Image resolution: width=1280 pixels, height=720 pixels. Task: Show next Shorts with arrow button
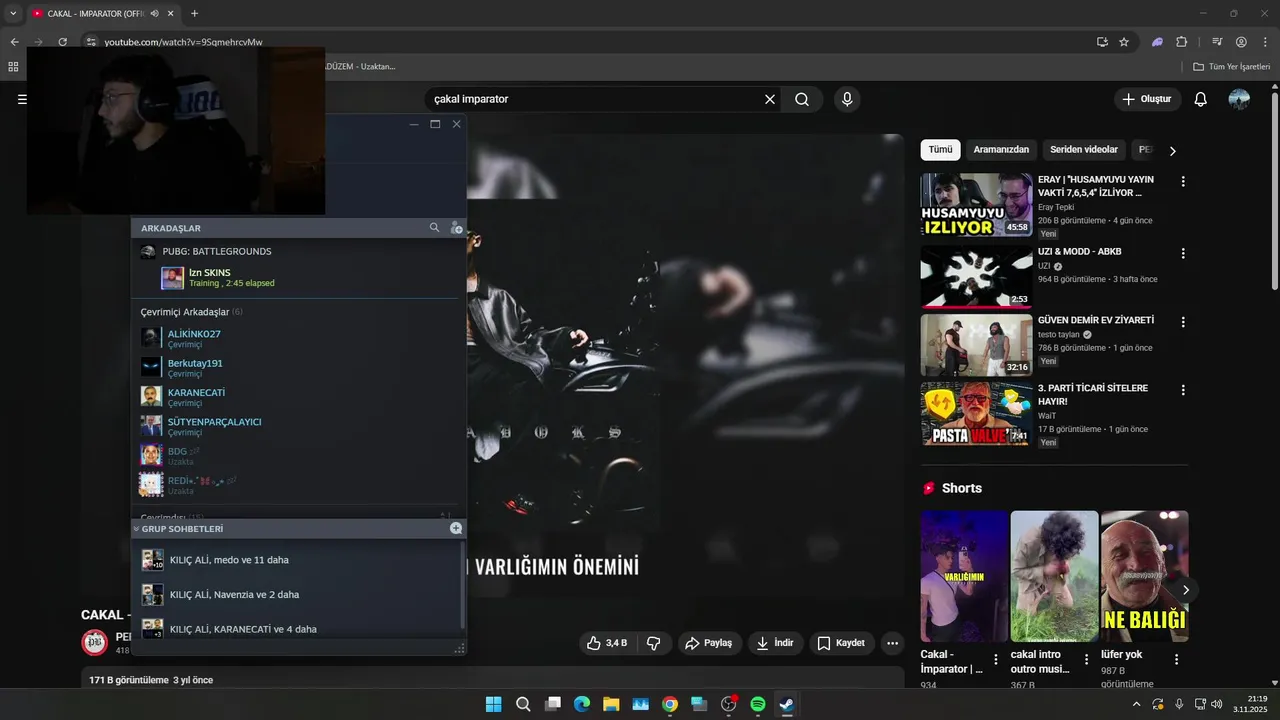coord(1185,590)
